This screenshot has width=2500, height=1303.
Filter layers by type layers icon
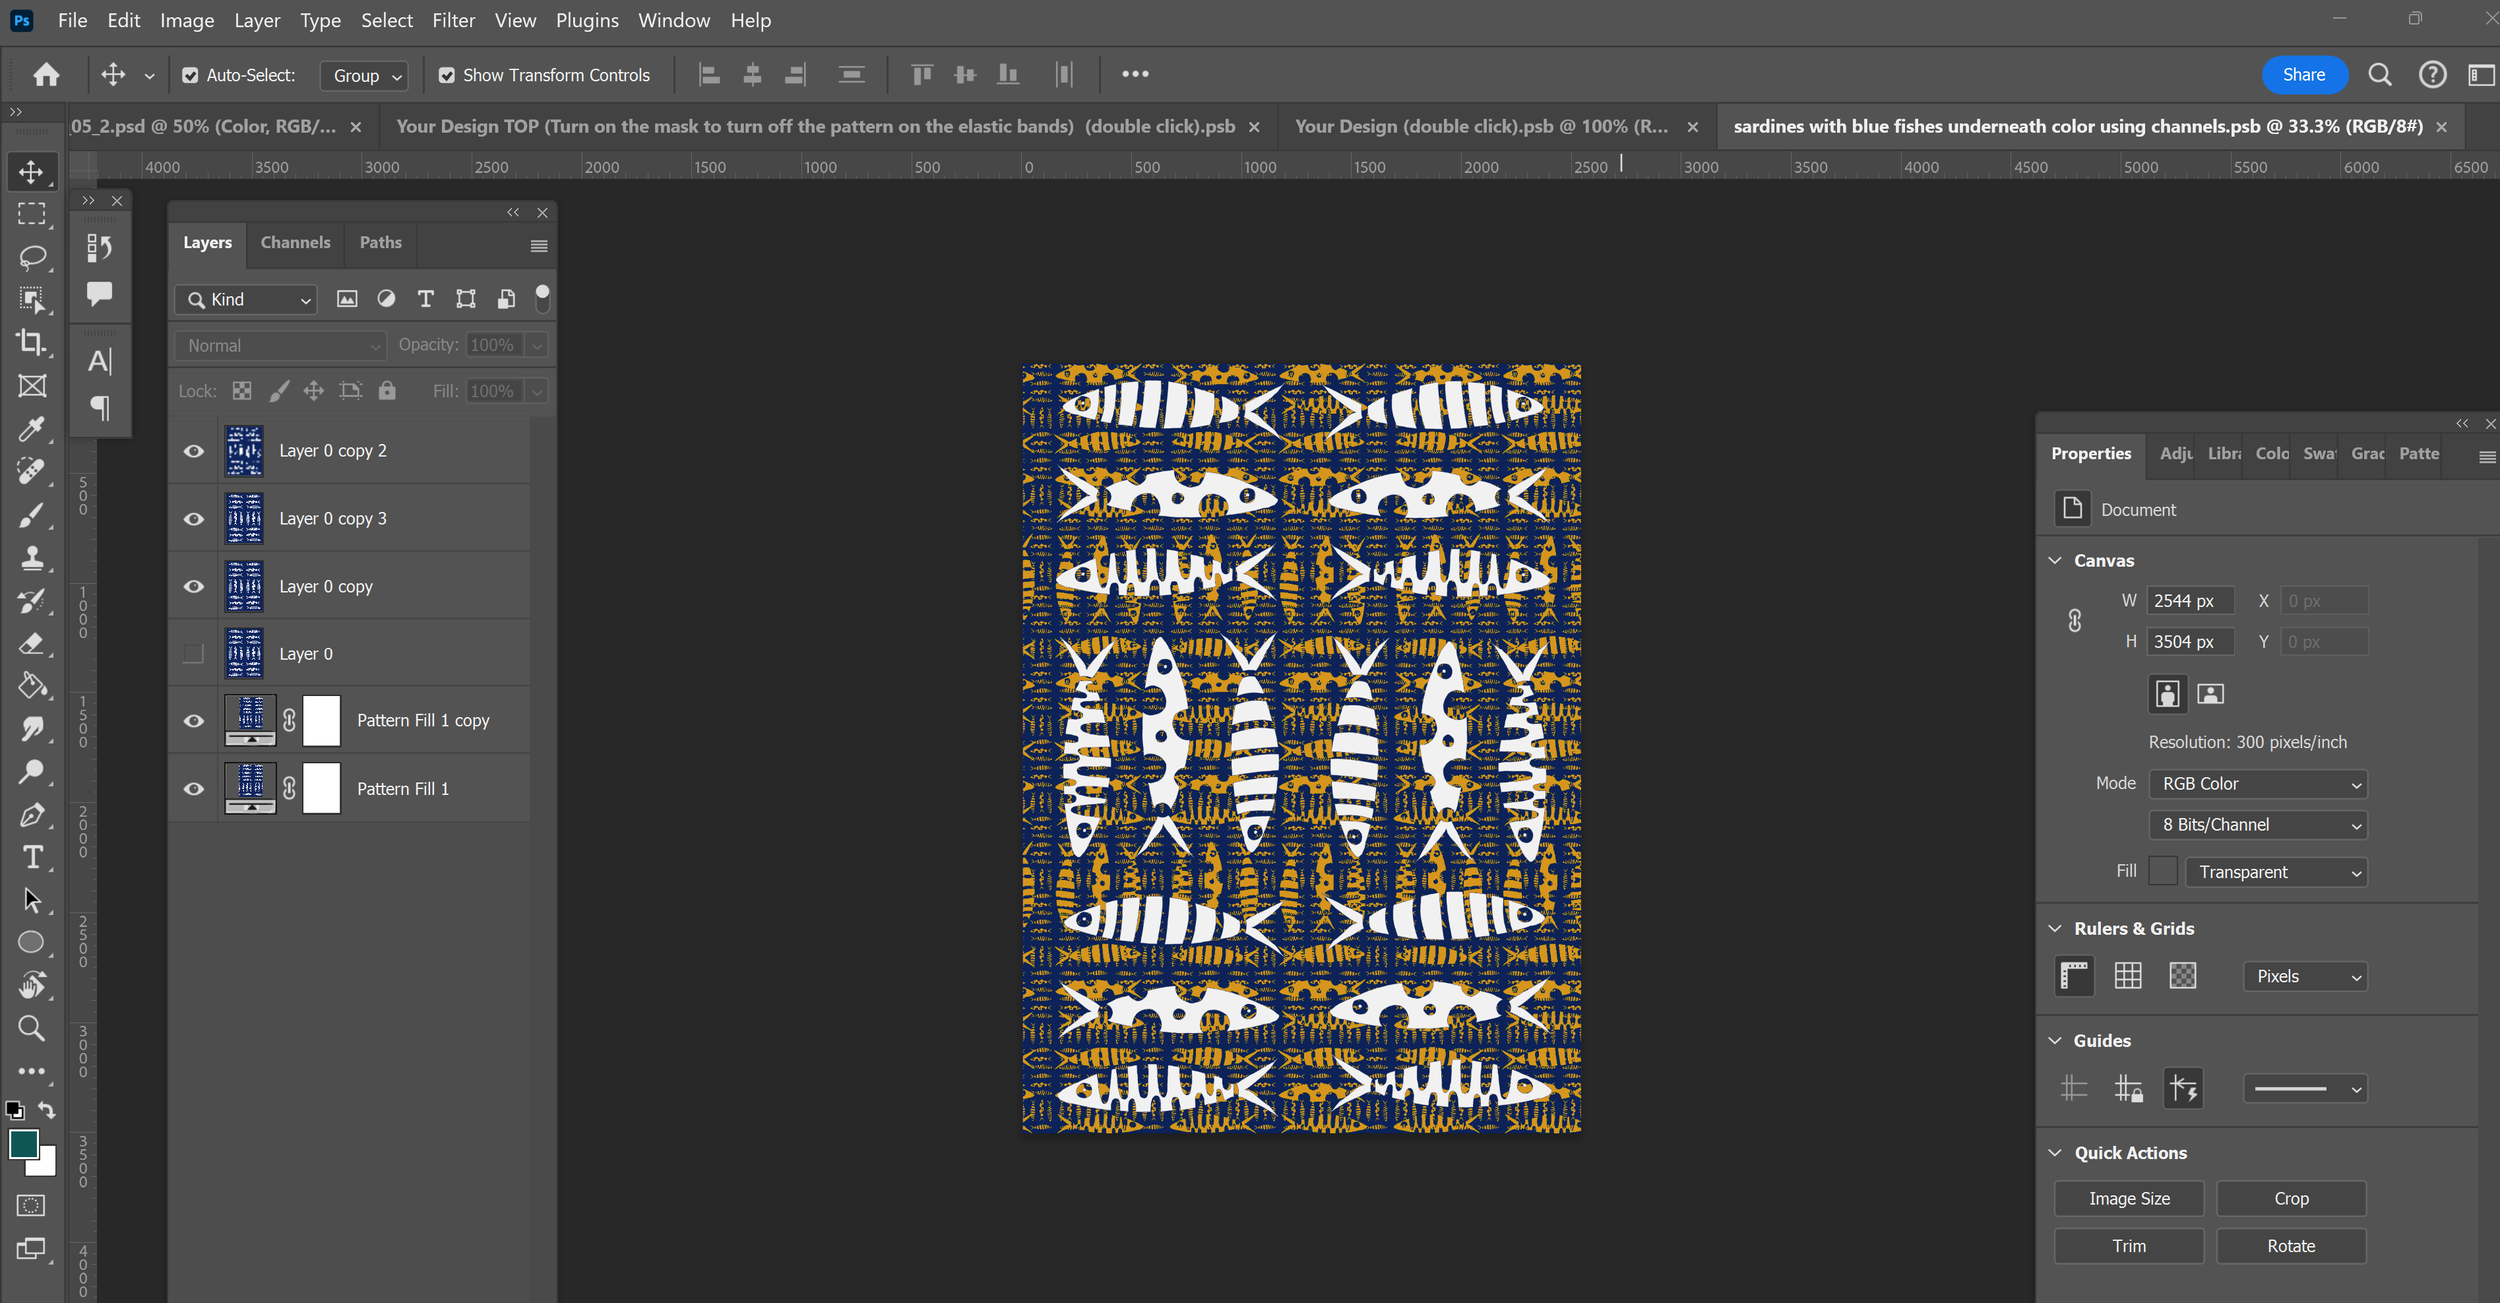[x=425, y=299]
